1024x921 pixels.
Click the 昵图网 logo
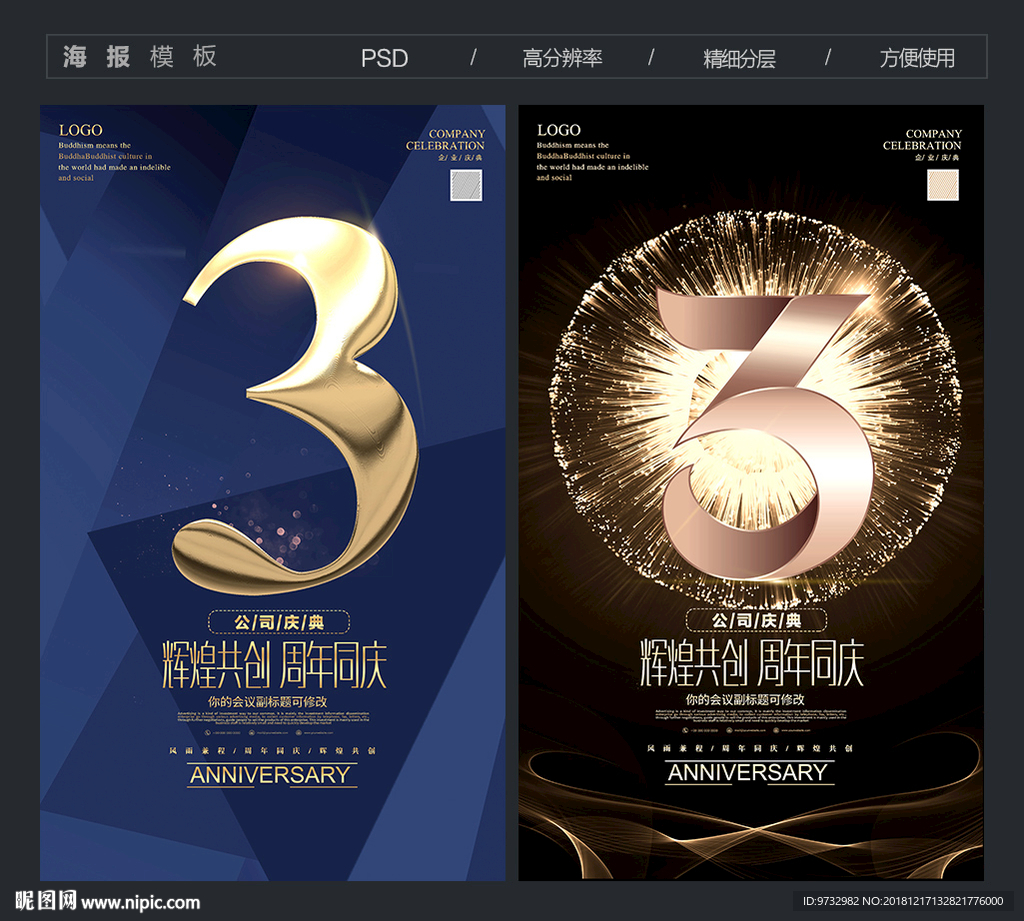point(46,900)
